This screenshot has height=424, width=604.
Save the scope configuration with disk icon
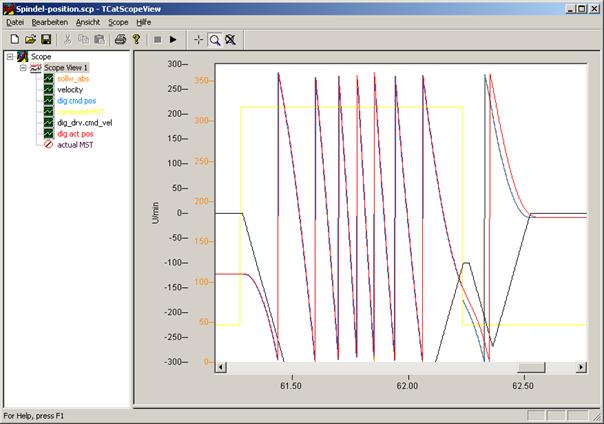46,39
